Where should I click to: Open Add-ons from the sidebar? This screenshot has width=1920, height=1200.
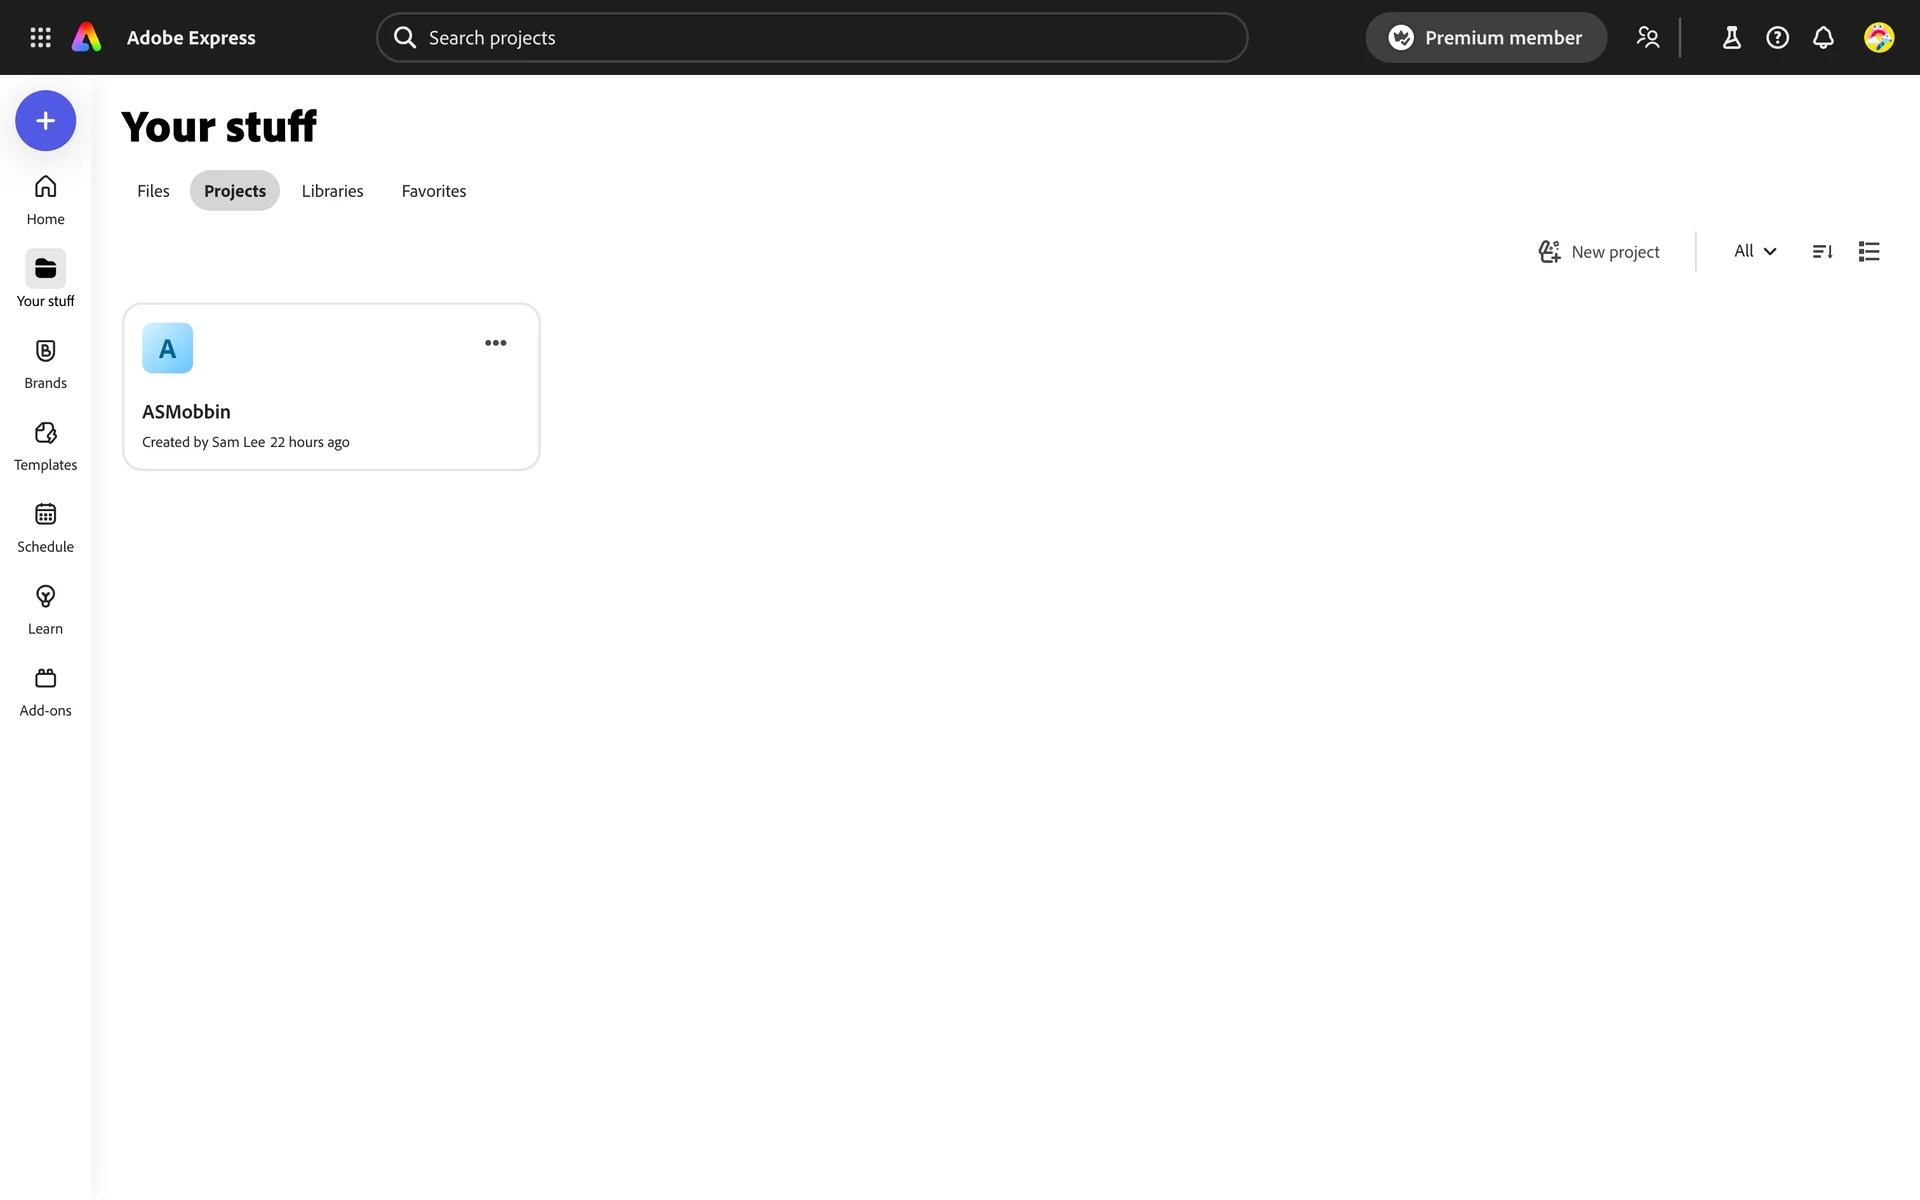tap(45, 691)
